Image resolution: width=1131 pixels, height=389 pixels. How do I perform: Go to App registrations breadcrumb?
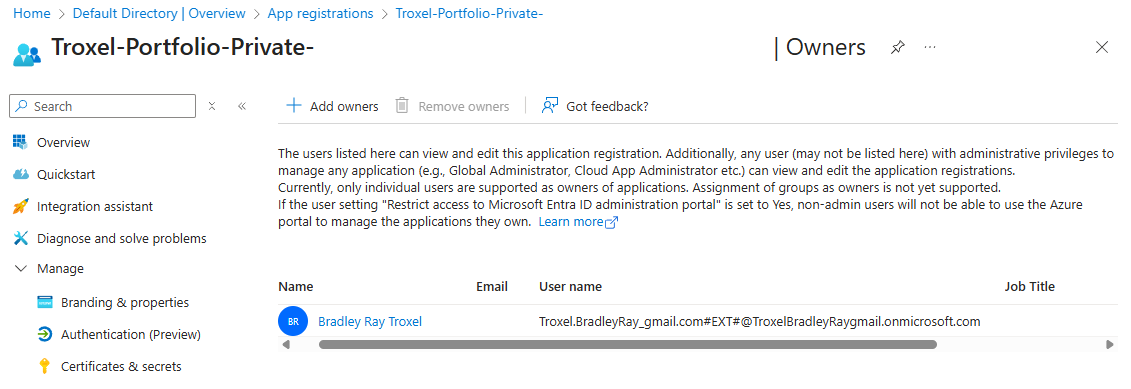[320, 14]
